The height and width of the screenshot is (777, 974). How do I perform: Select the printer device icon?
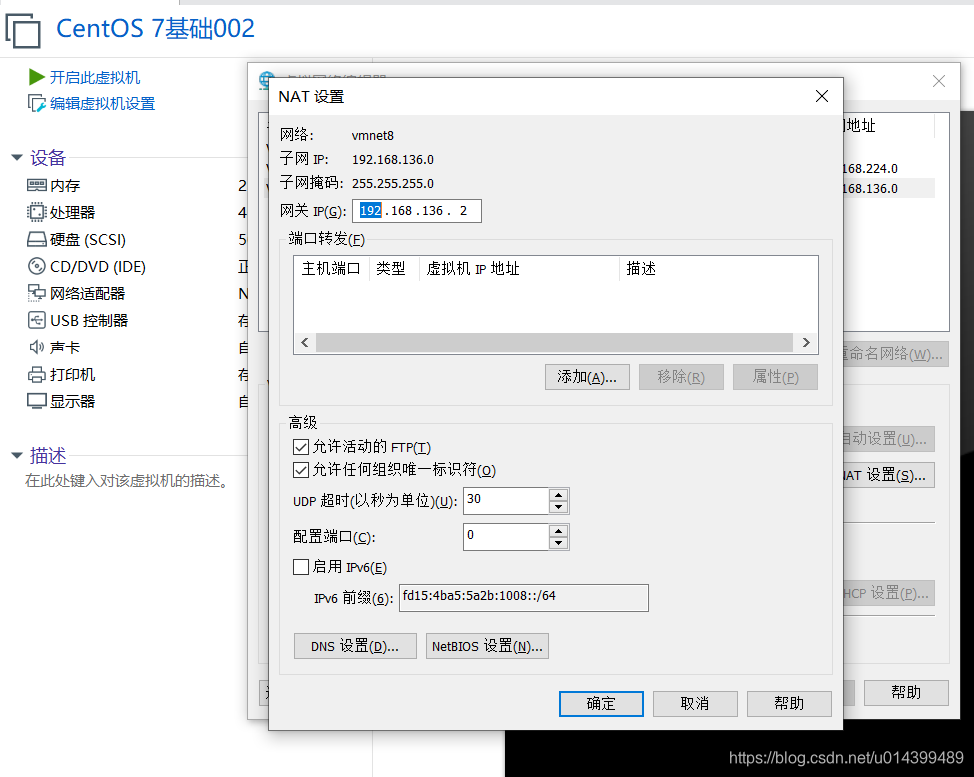pos(37,375)
